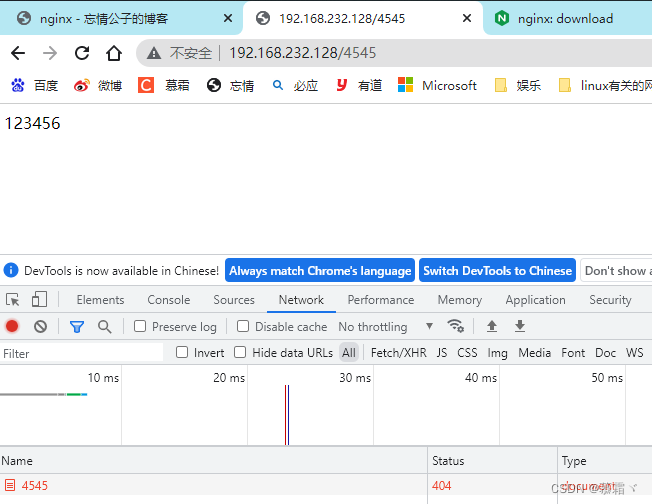Click Switch DevTools to Chinese button
Viewport: 652px width, 504px height.
click(497, 270)
